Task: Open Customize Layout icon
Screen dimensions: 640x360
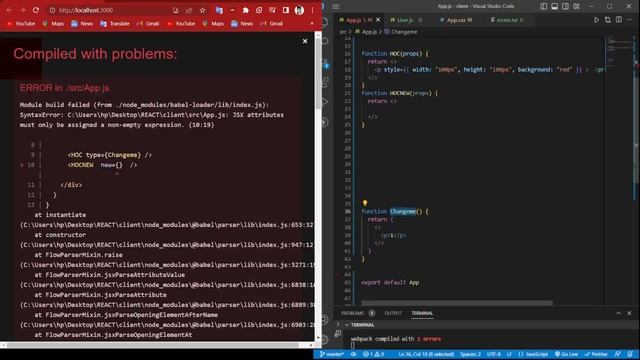Action: click(x=576, y=6)
